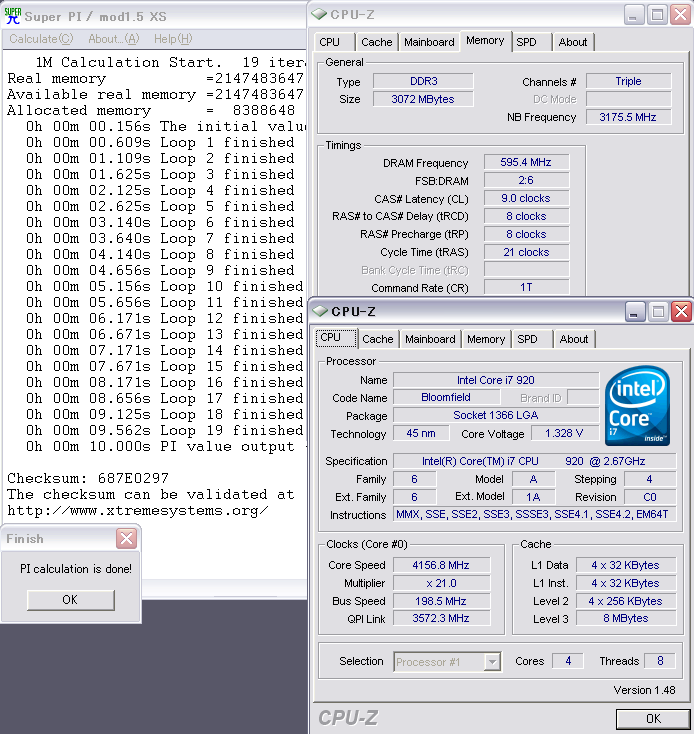Click the Socket 1366 LGA package field
This screenshot has height=734, width=694.
tap(496, 415)
